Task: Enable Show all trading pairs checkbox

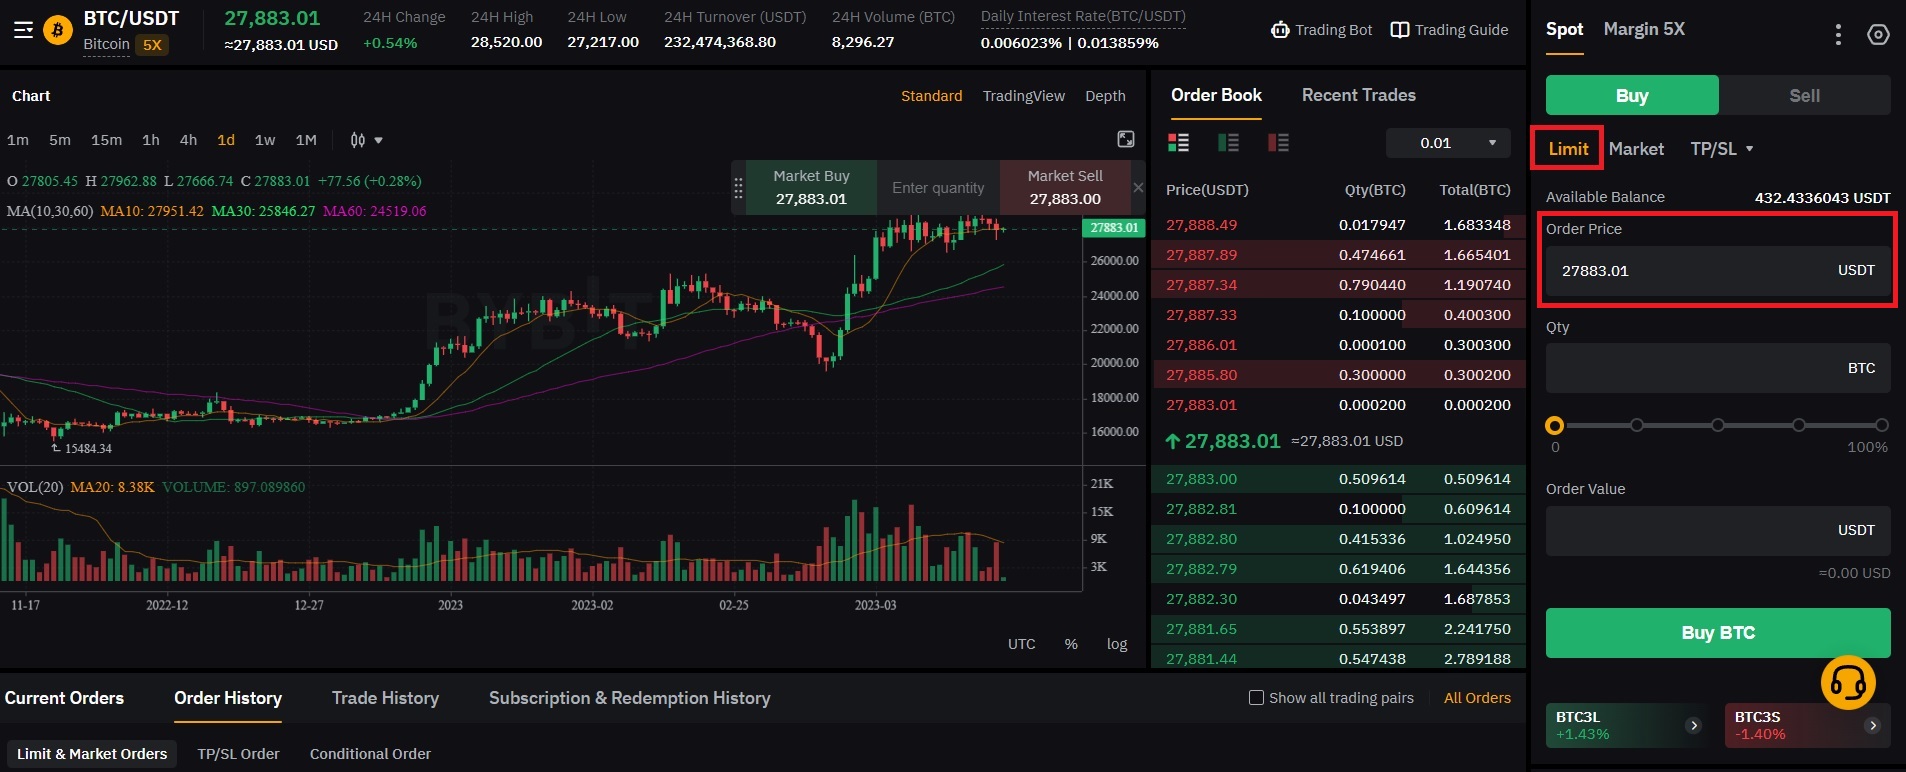Action: click(x=1256, y=698)
